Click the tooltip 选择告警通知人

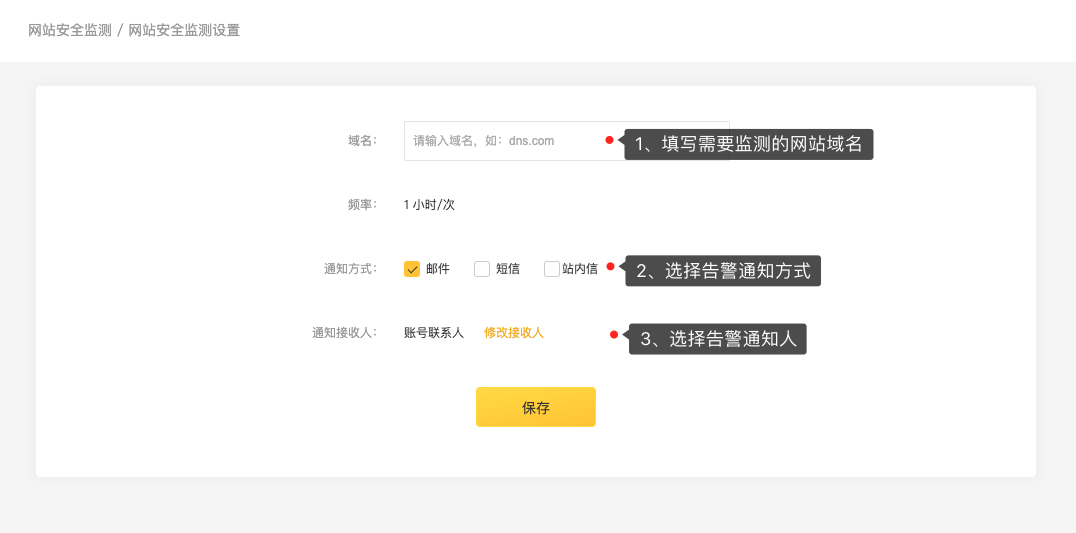pos(718,339)
